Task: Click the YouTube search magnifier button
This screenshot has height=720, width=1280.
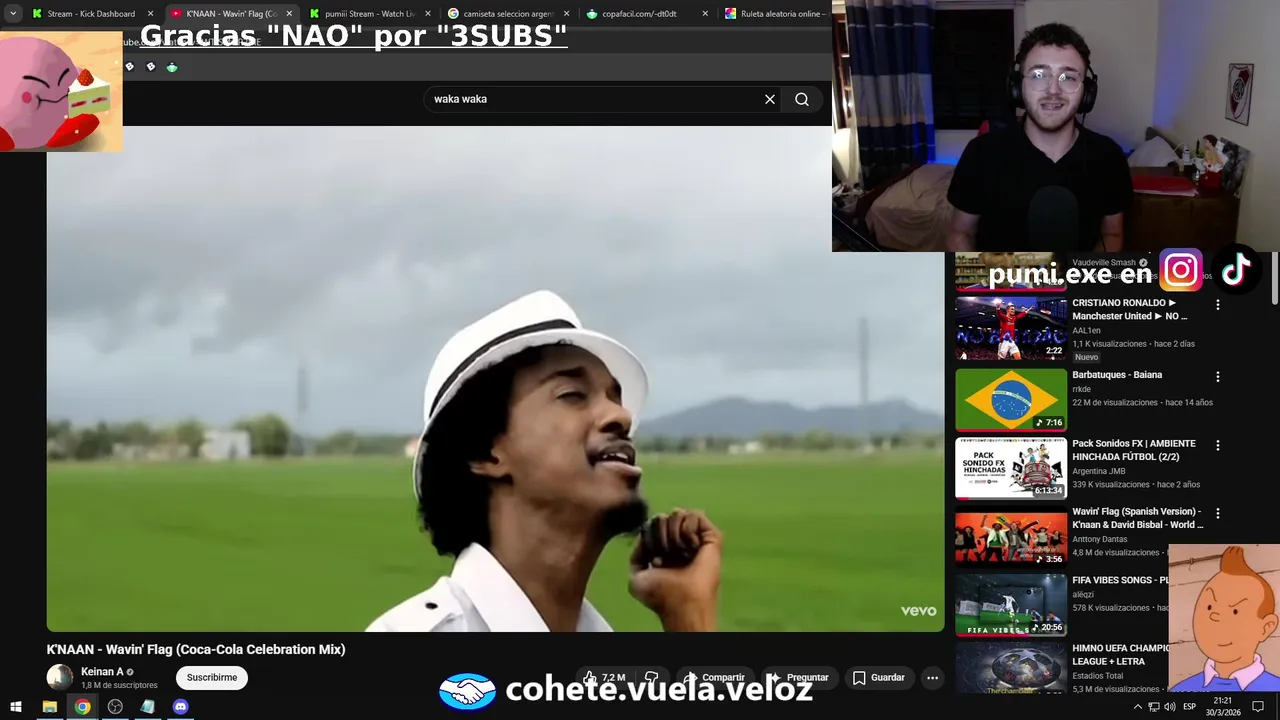Action: 802,99
